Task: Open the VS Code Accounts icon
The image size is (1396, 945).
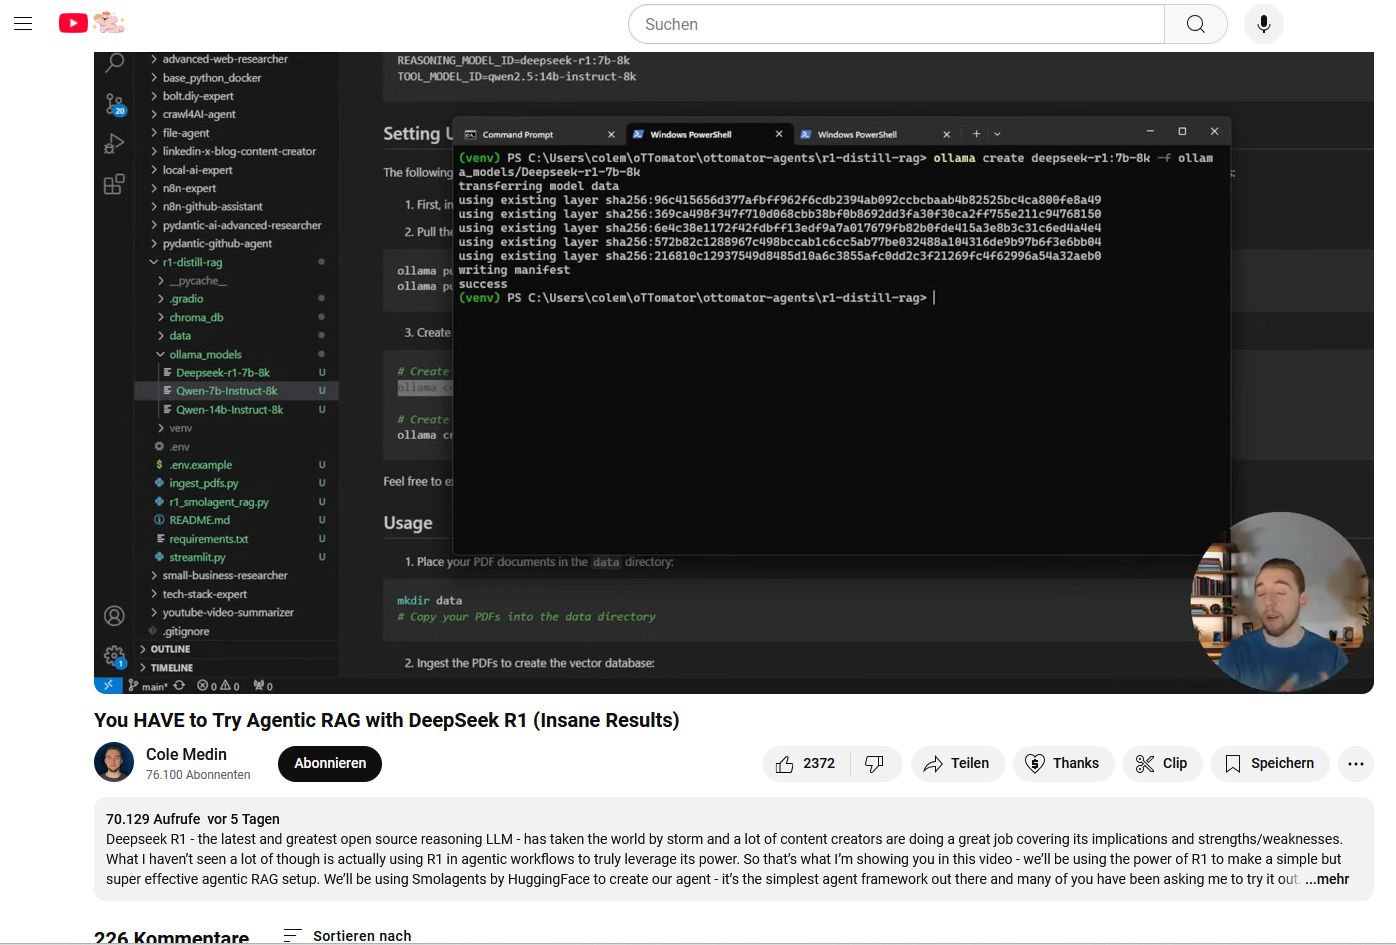Action: 115,616
